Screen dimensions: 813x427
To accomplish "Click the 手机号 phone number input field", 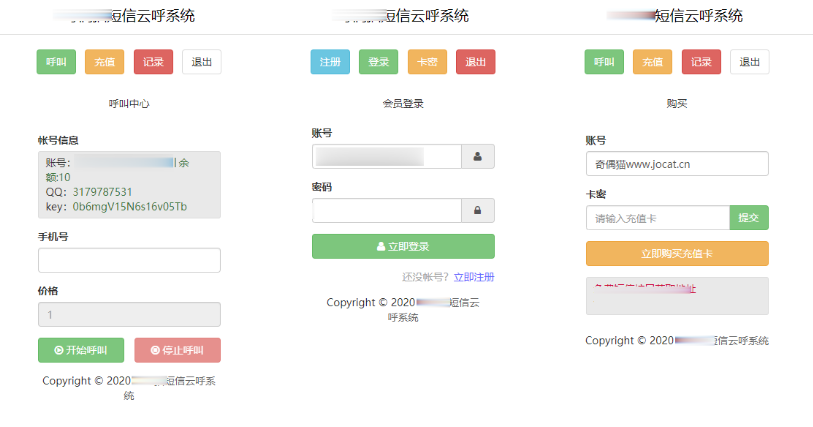I will (129, 261).
